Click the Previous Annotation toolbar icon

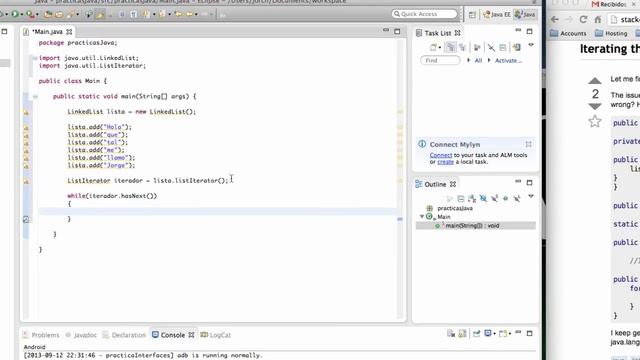pos(162,14)
